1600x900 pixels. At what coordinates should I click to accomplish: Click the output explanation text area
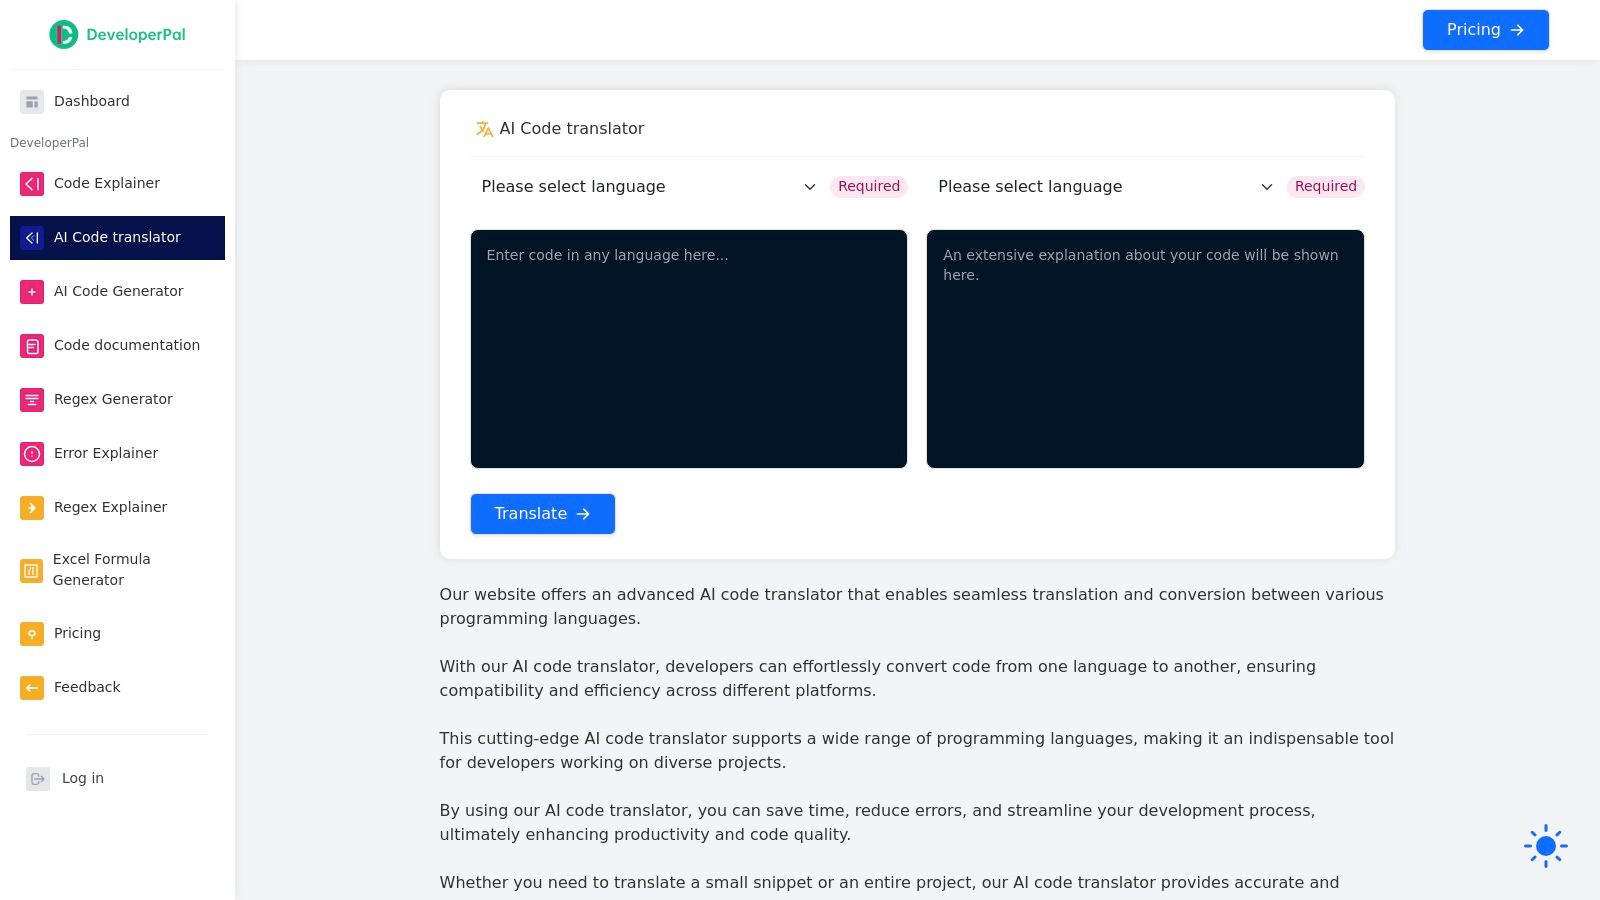click(x=1145, y=349)
